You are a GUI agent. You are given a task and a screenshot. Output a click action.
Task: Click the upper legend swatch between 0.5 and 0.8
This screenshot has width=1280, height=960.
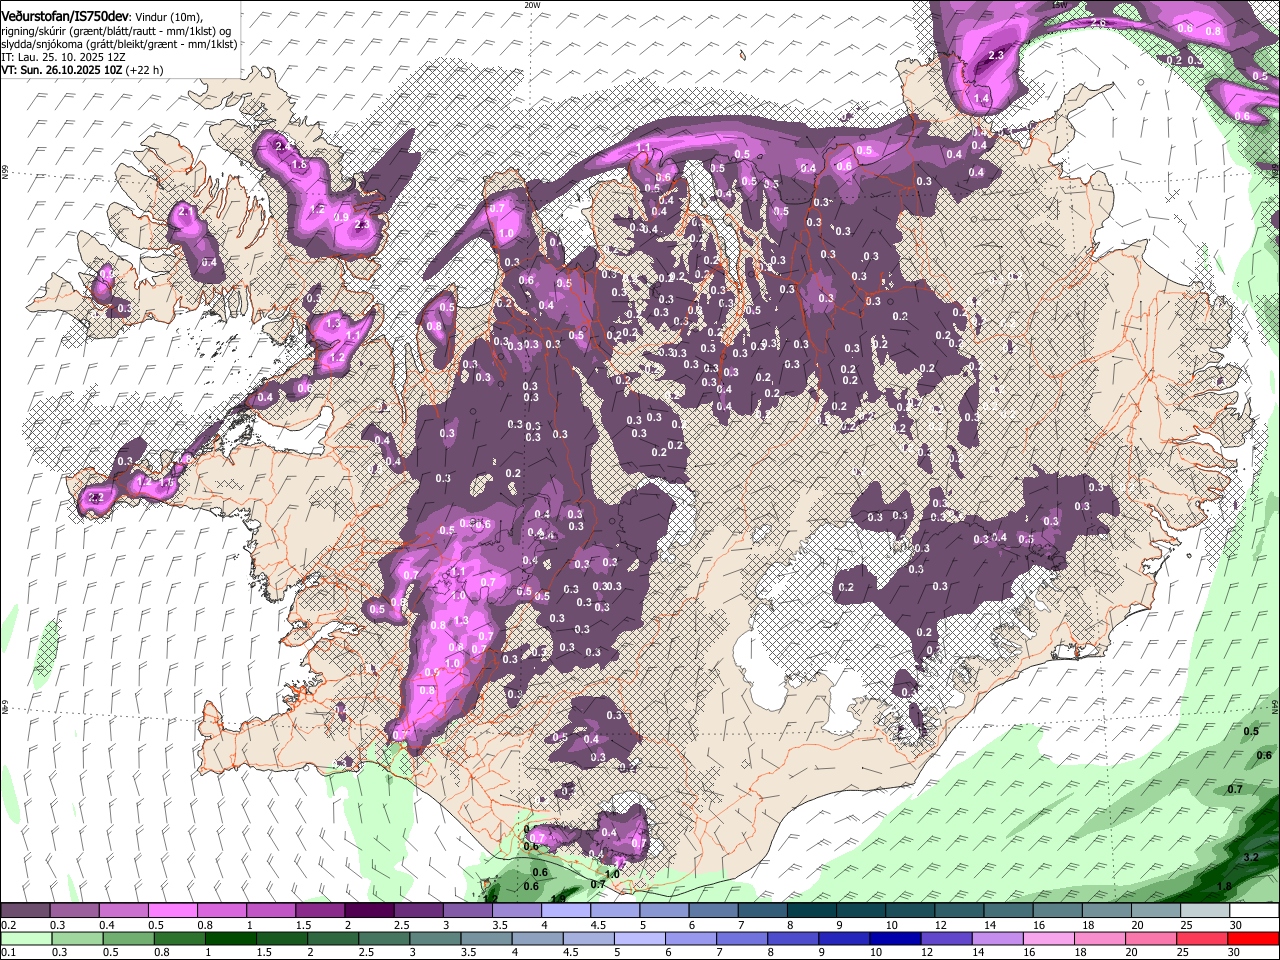[173, 911]
